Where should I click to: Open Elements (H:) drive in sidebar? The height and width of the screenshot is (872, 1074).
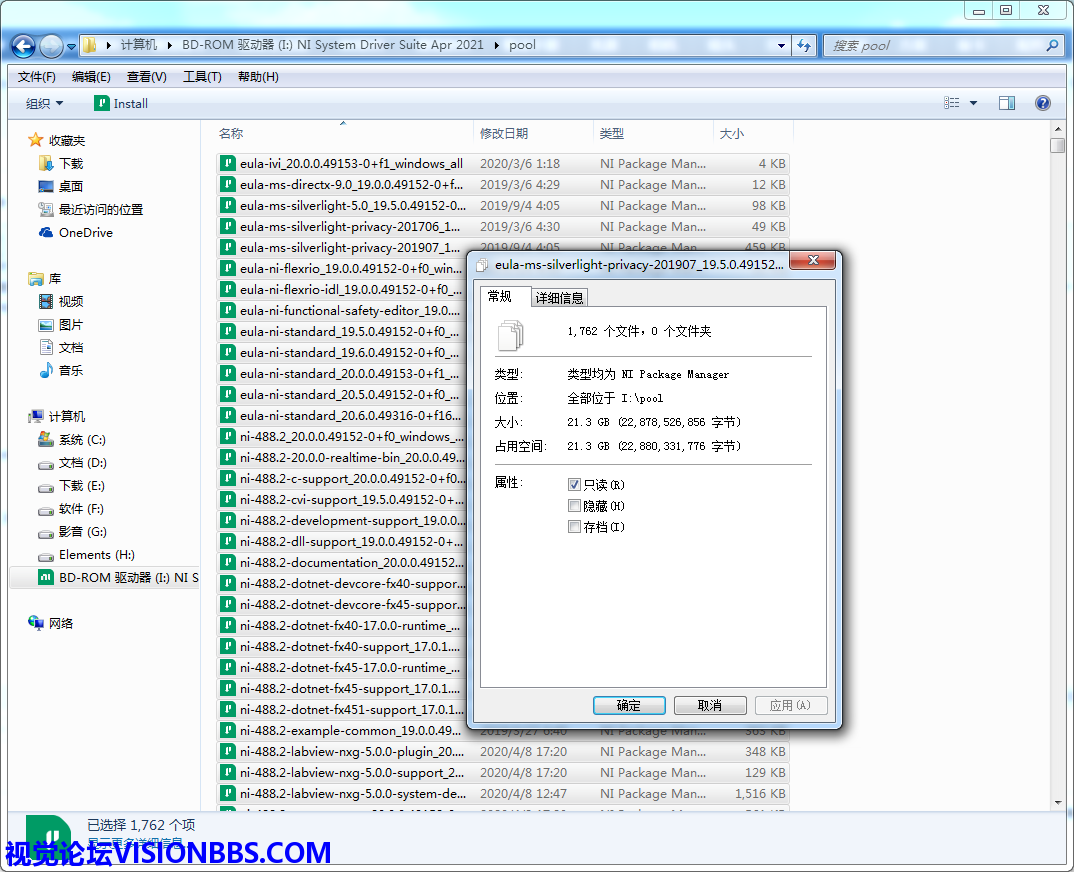pyautogui.click(x=96, y=554)
